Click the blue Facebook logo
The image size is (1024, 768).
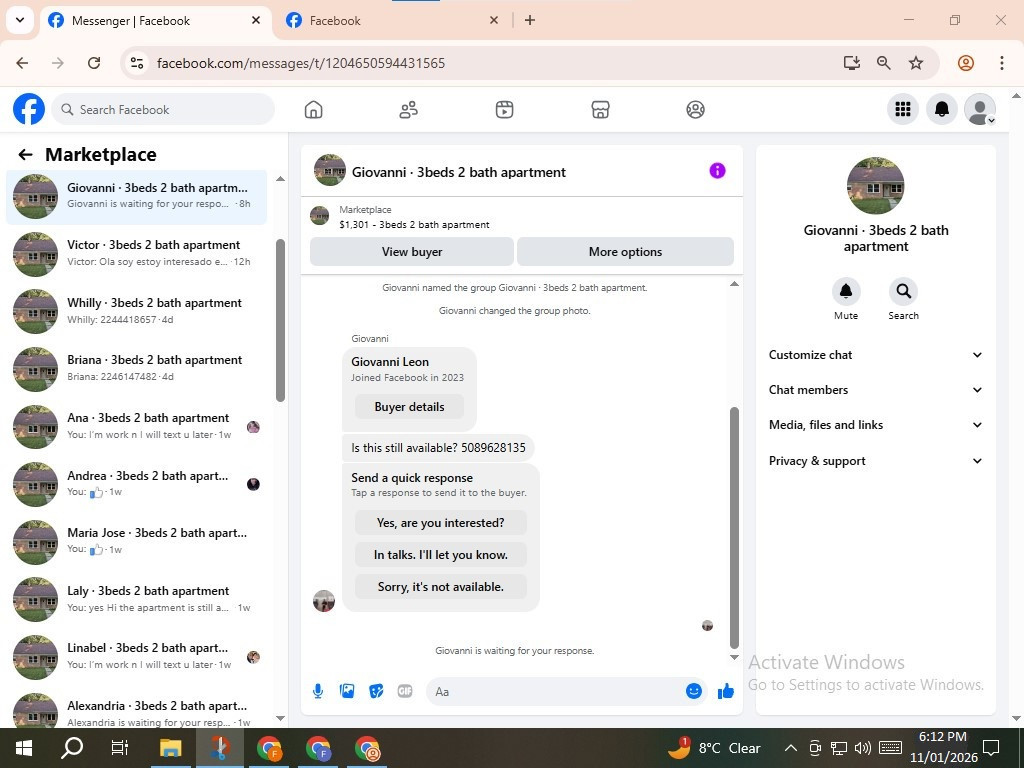(x=29, y=109)
